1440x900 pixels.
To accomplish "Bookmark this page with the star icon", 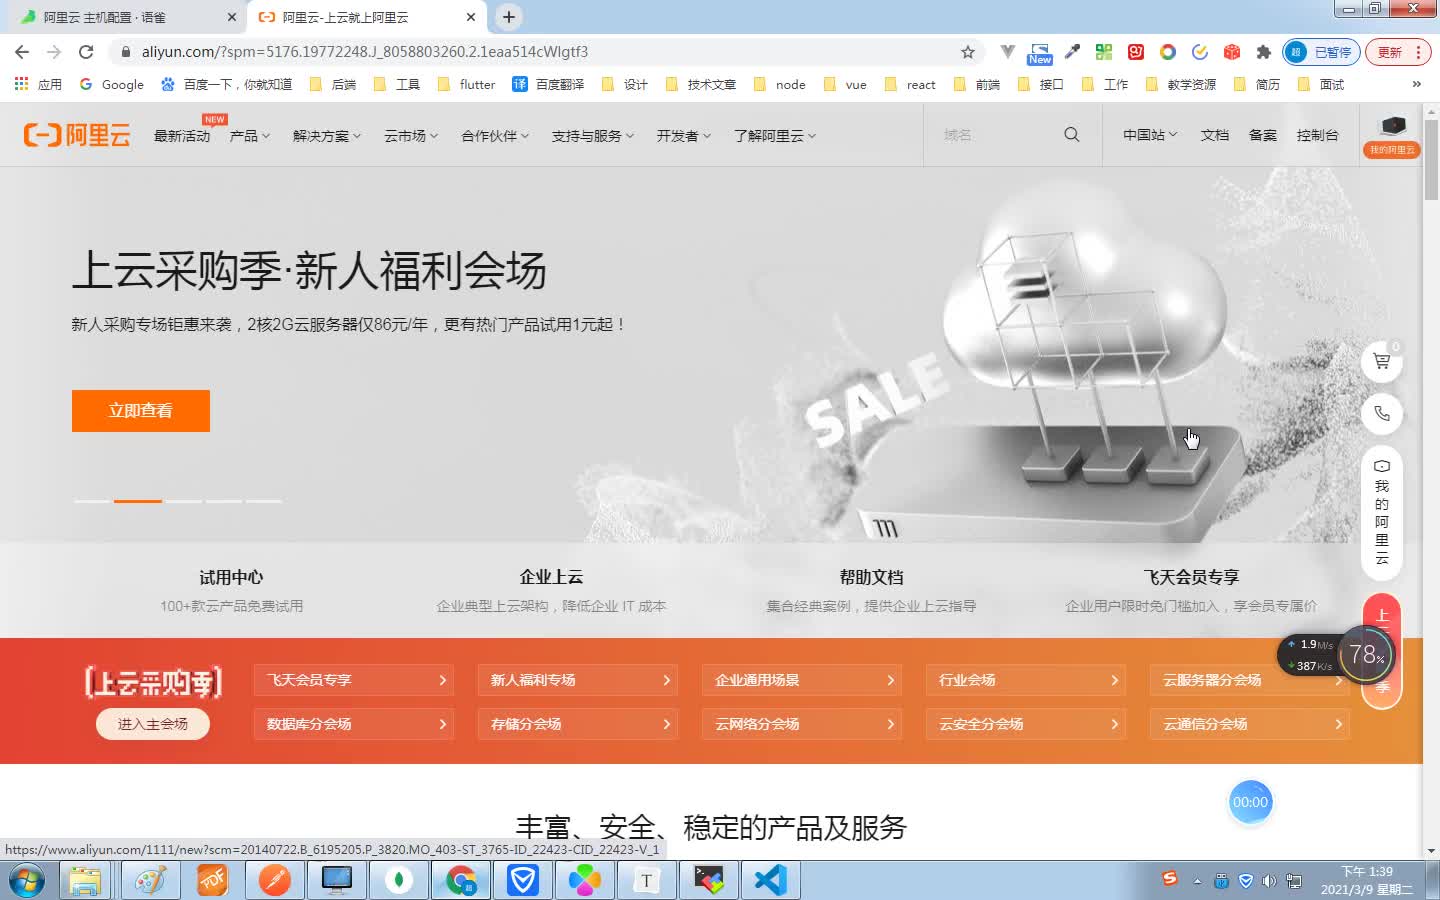I will [967, 52].
